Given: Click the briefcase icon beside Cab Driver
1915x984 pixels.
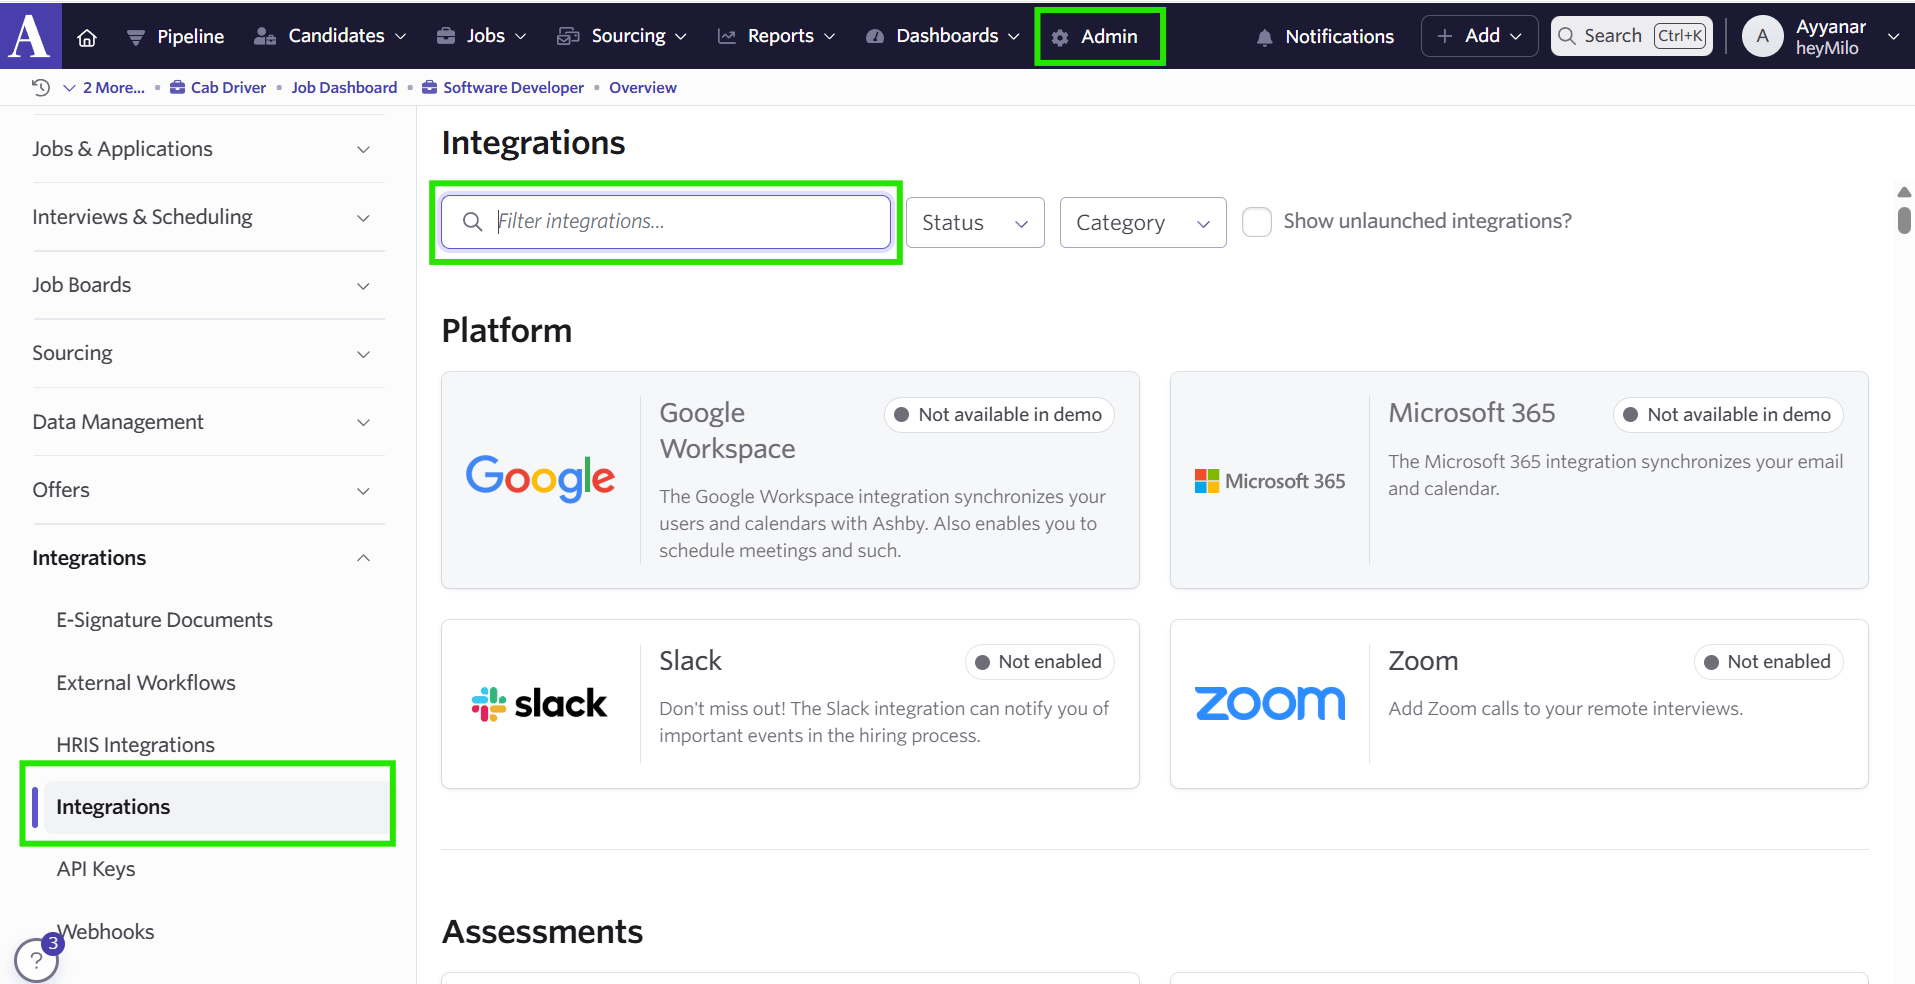Looking at the screenshot, I should (x=177, y=87).
